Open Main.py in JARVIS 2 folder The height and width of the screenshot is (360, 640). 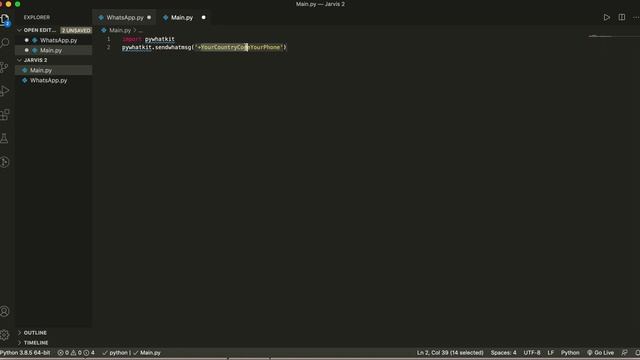click(x=41, y=70)
